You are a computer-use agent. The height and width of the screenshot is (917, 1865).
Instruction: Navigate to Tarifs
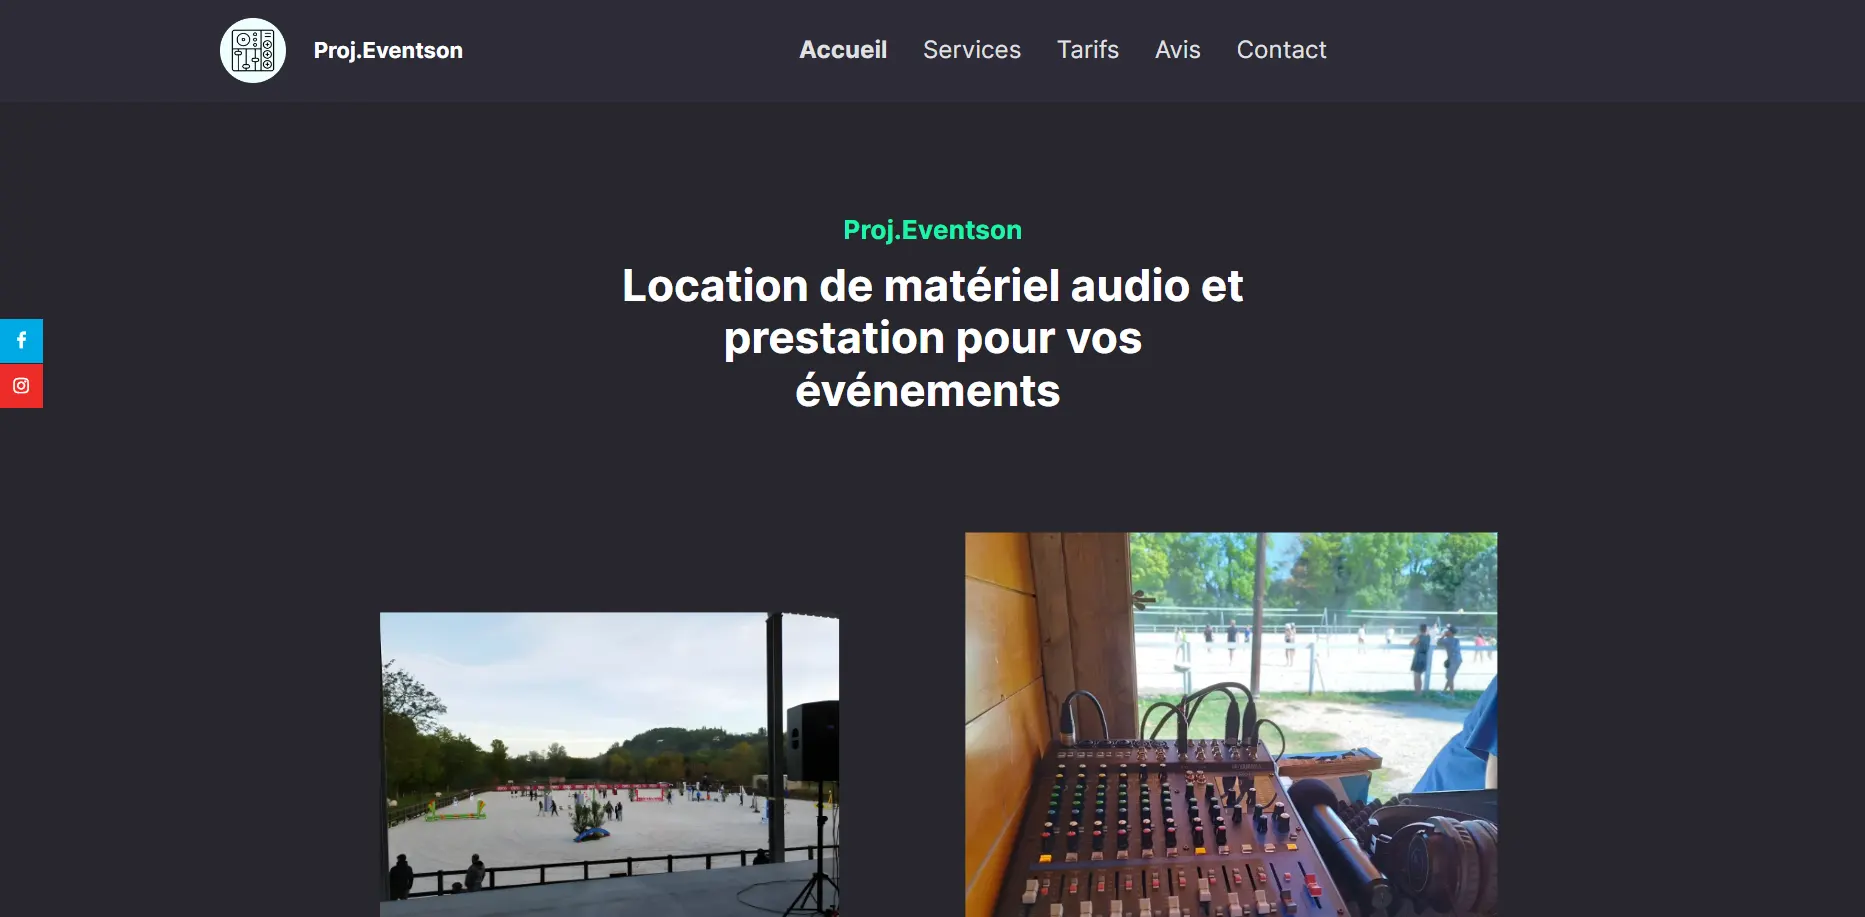1087,50
